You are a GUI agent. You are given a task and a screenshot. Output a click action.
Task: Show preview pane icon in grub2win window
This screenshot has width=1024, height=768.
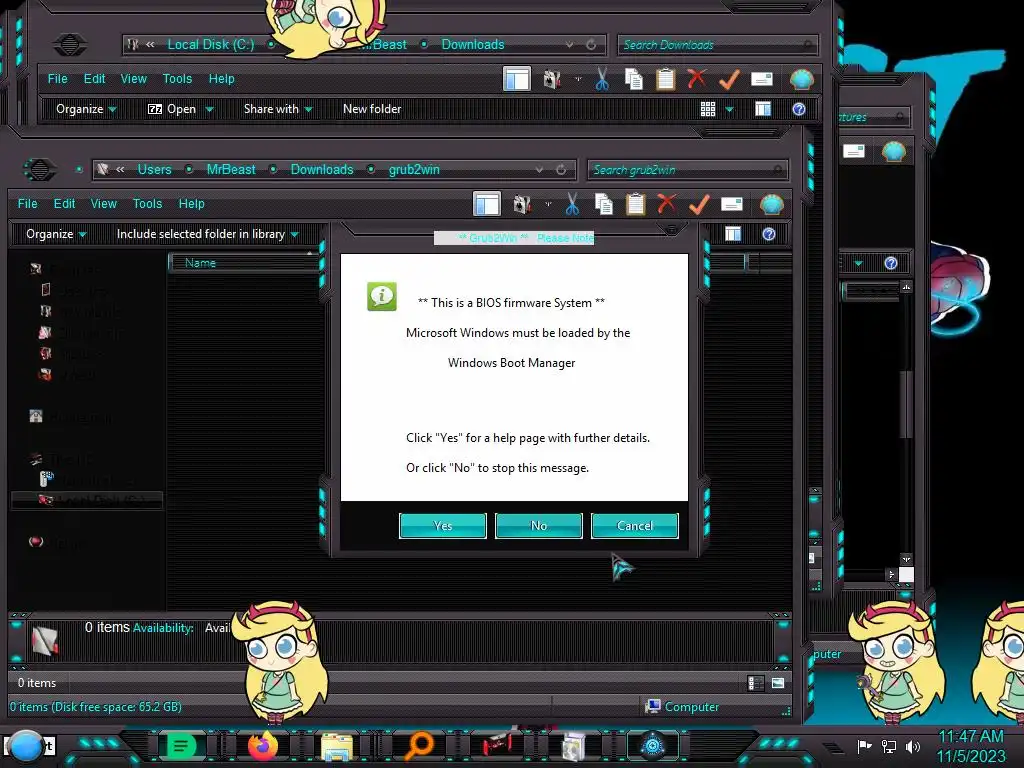click(x=733, y=234)
